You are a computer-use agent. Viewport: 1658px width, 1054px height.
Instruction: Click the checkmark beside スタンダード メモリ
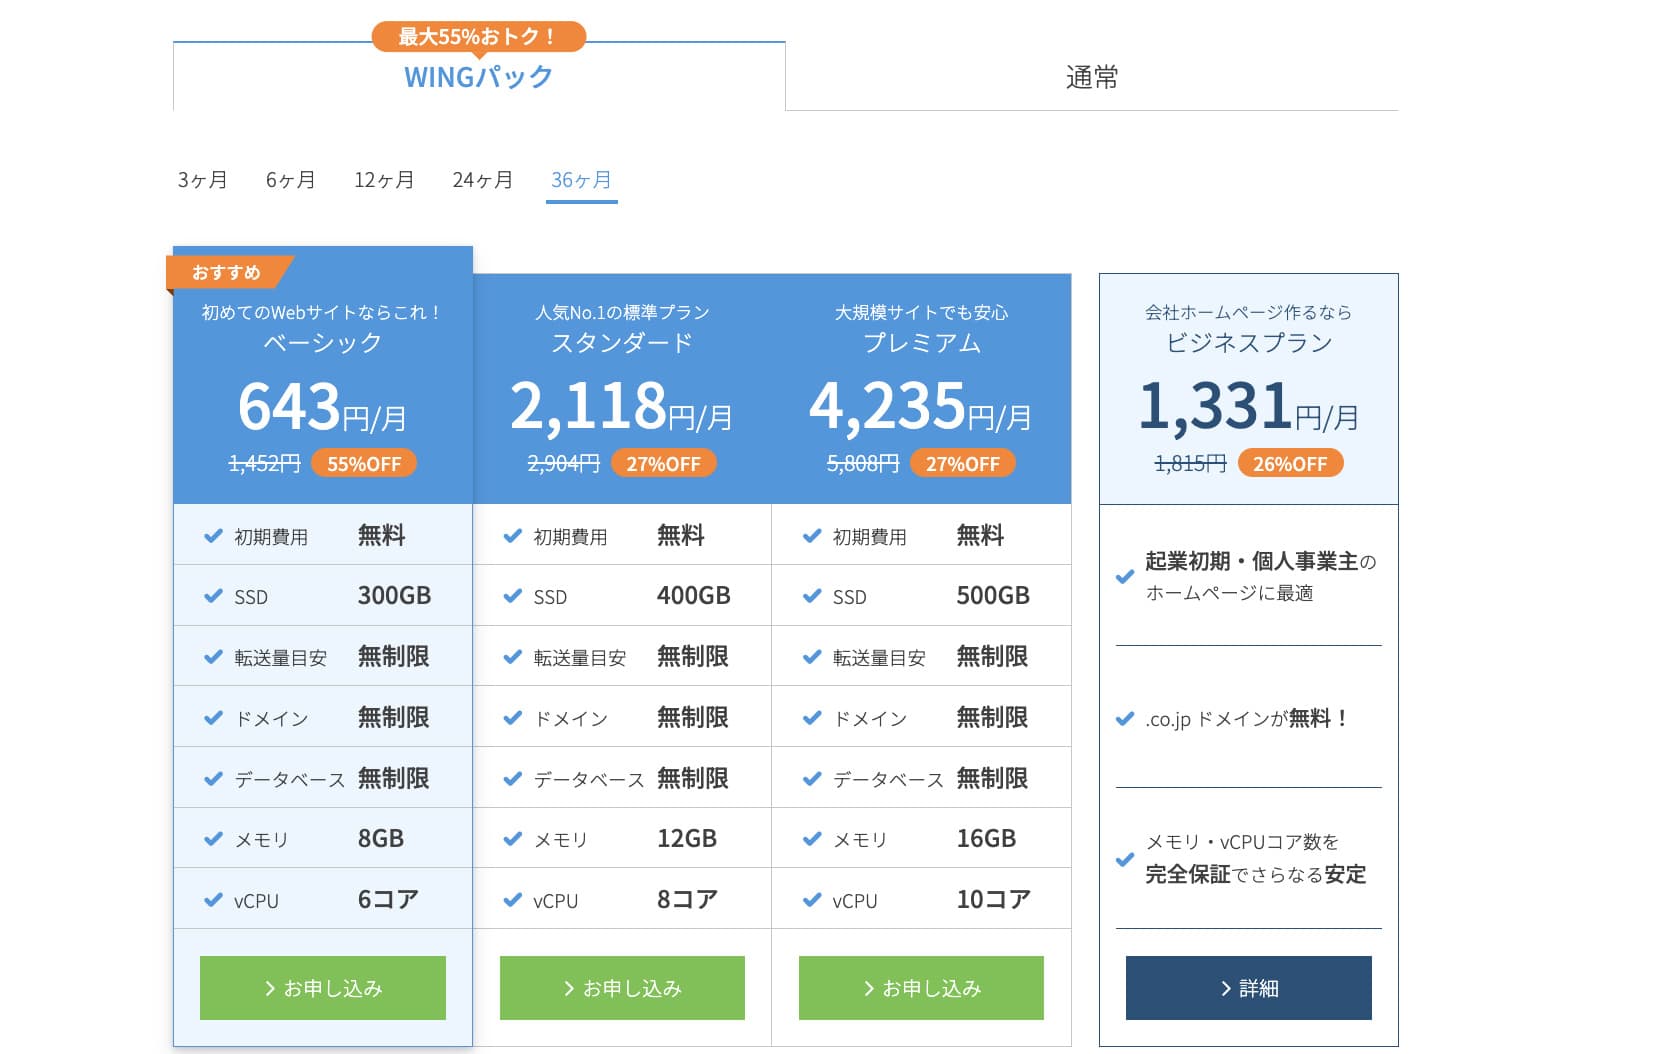click(512, 839)
